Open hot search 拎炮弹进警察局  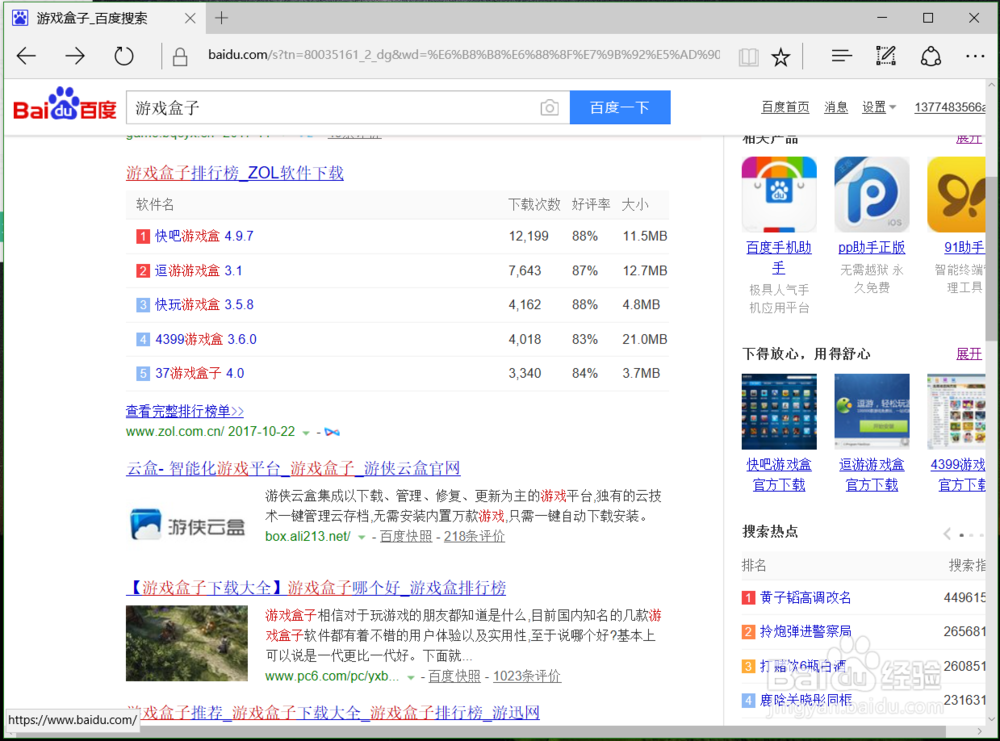(x=805, y=631)
